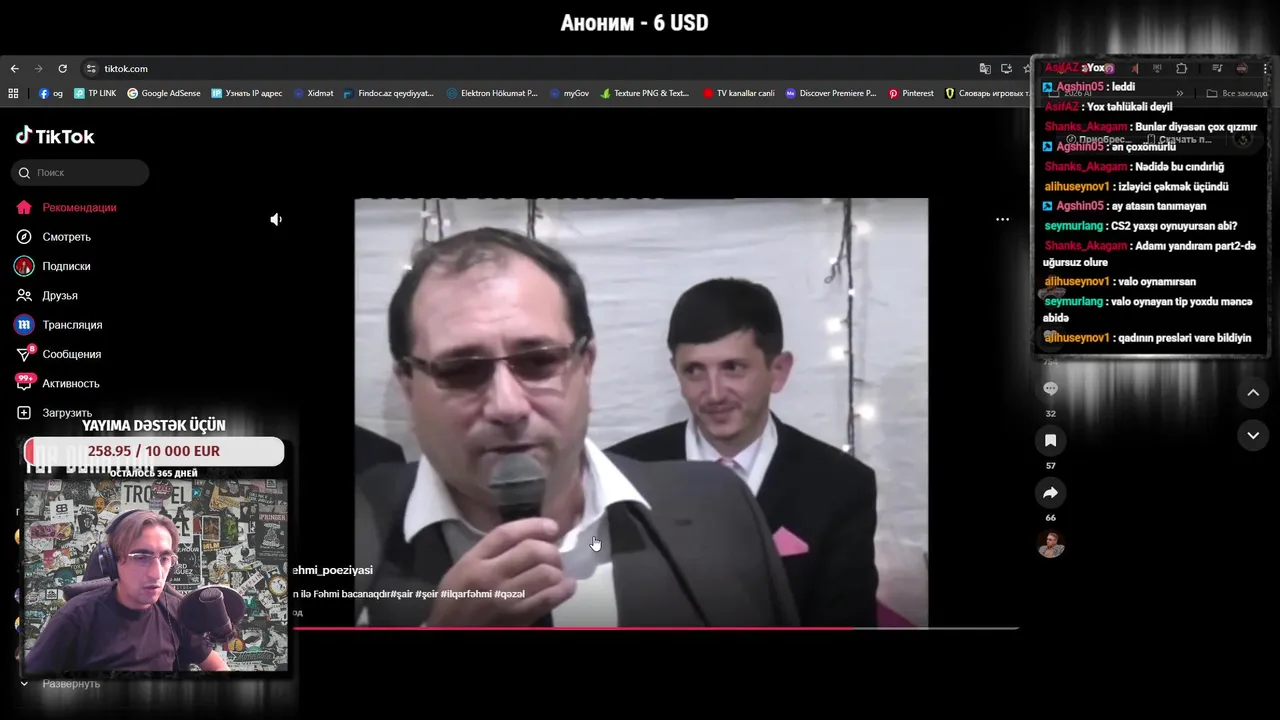This screenshot has width=1280, height=720.
Task: Open the site information icon beside tiktok.com
Action: click(x=91, y=69)
